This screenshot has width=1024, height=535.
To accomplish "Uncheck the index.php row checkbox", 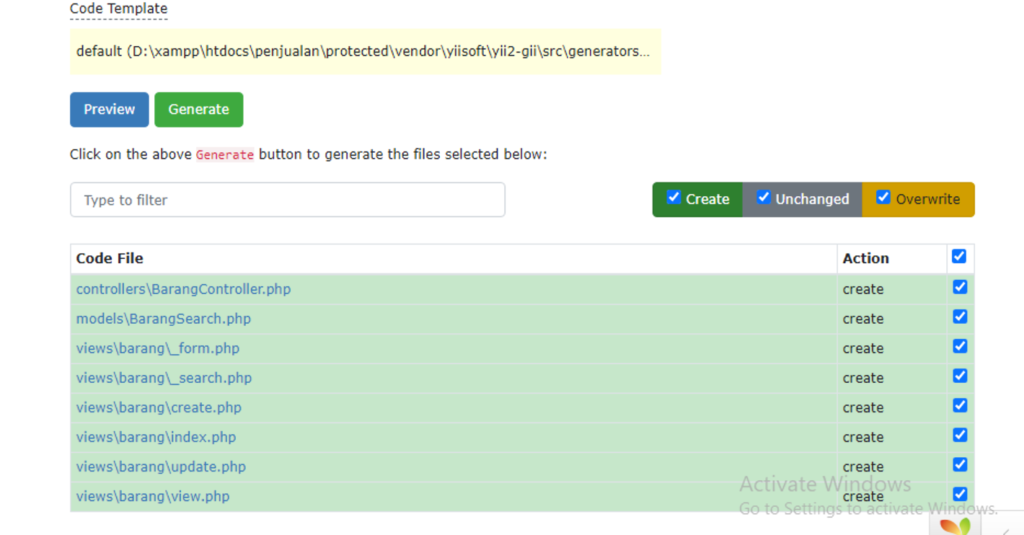I will [x=959, y=435].
